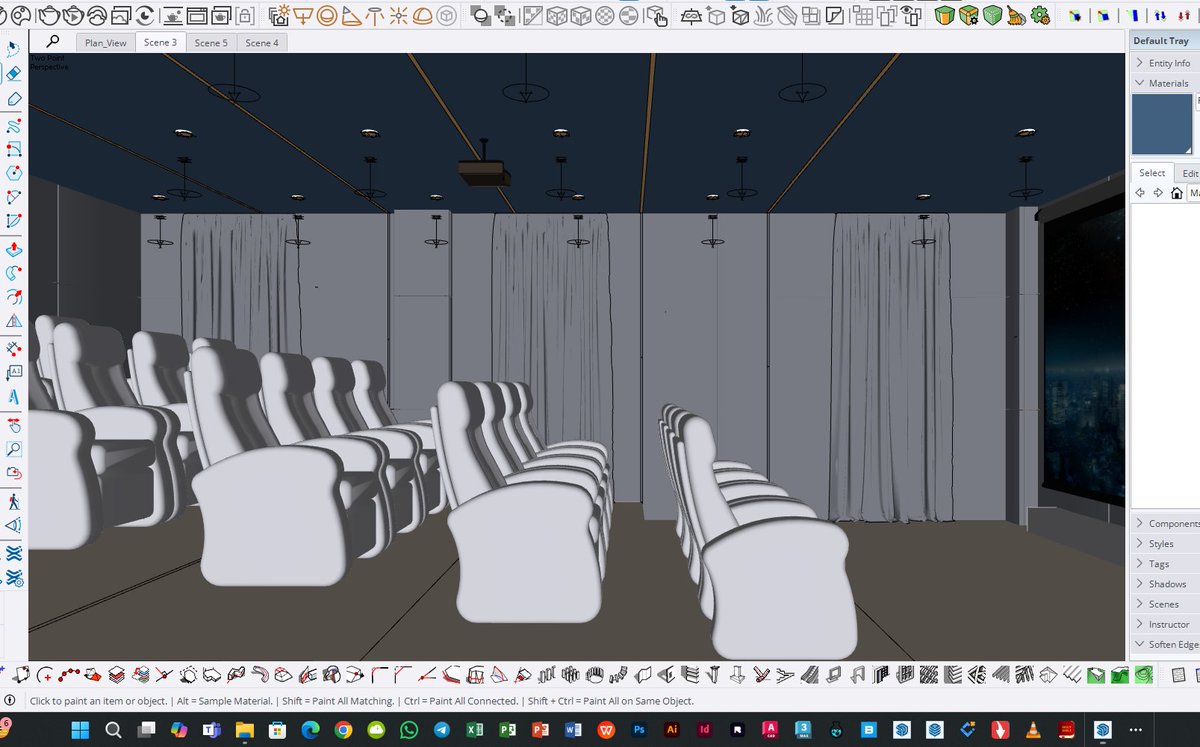
Task: Add a V-Ray IES Light
Action: coord(373,15)
